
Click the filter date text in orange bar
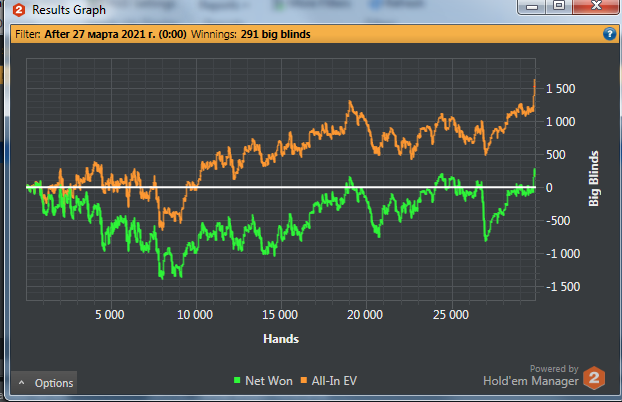click(115, 34)
